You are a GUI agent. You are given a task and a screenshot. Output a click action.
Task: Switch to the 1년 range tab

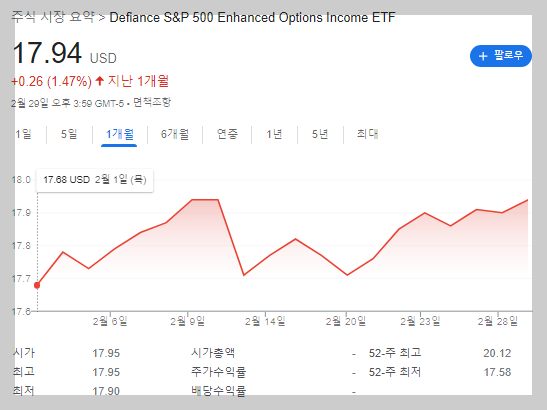(274, 134)
